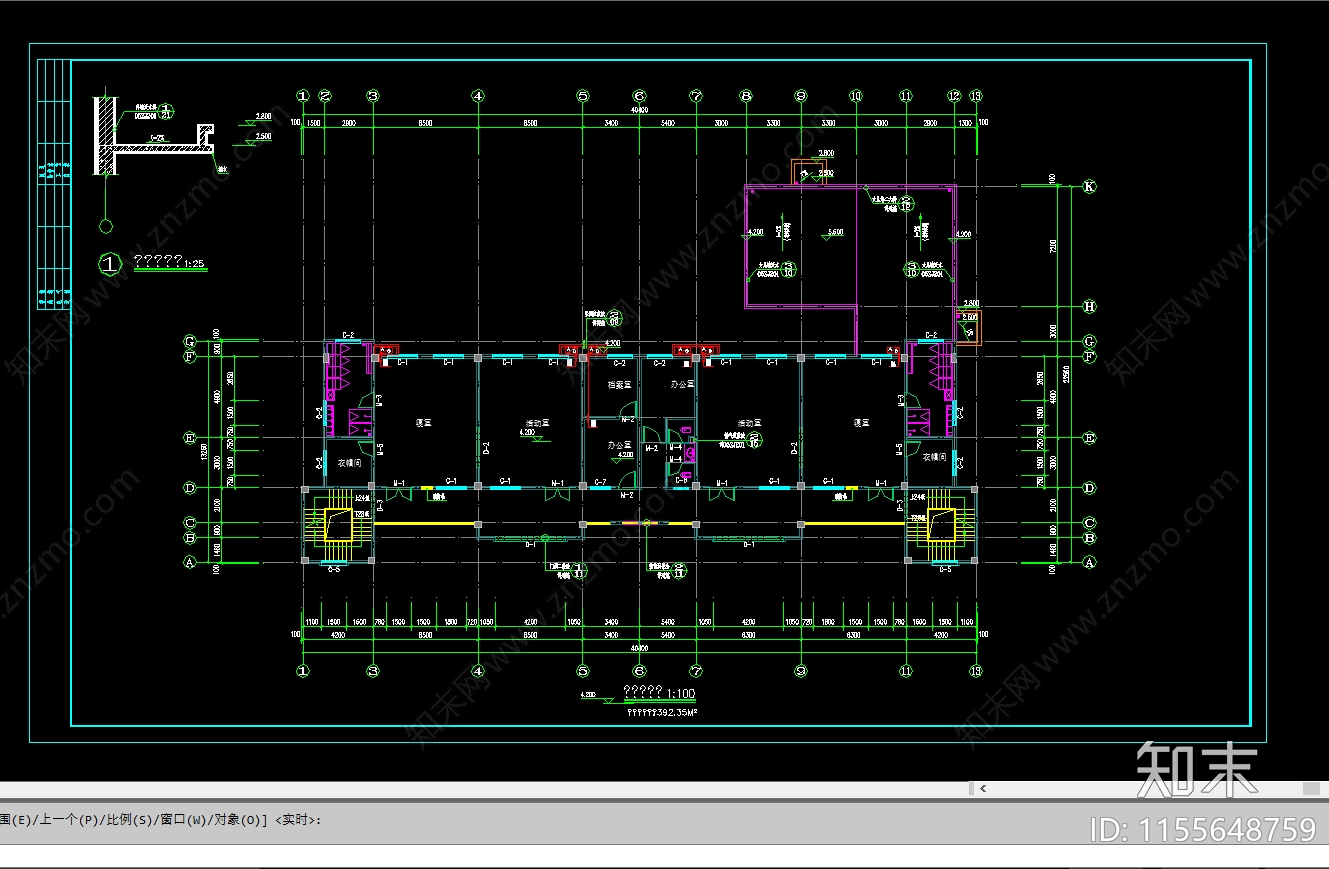
Task: Select grid axis bubble 8
Action: click(746, 96)
